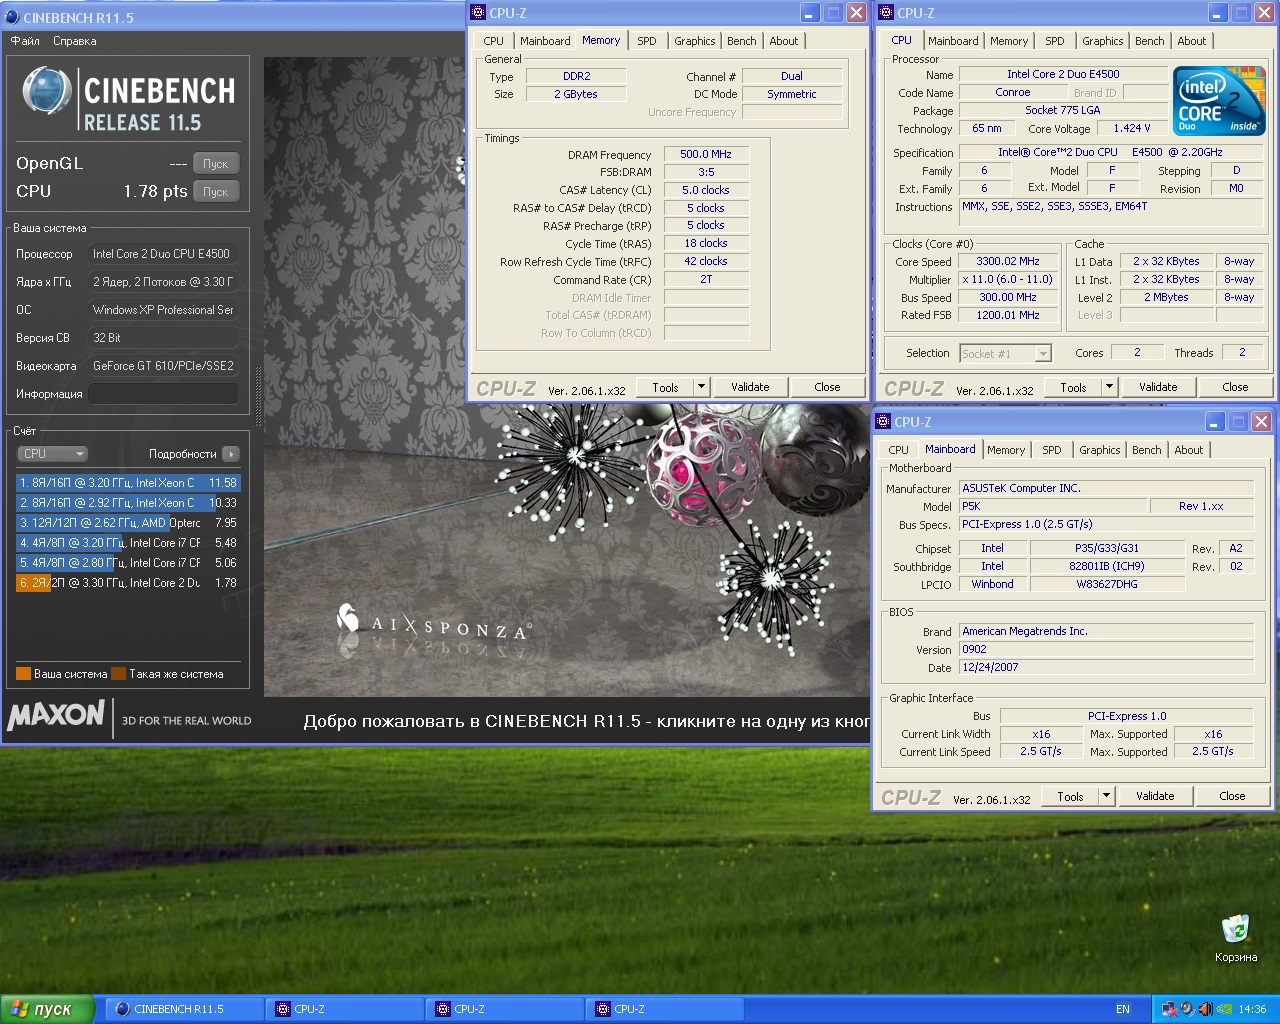Image resolution: width=1280 pixels, height=1024 pixels.
Task: Open the Справка menu in Cinebench
Action: click(x=75, y=41)
